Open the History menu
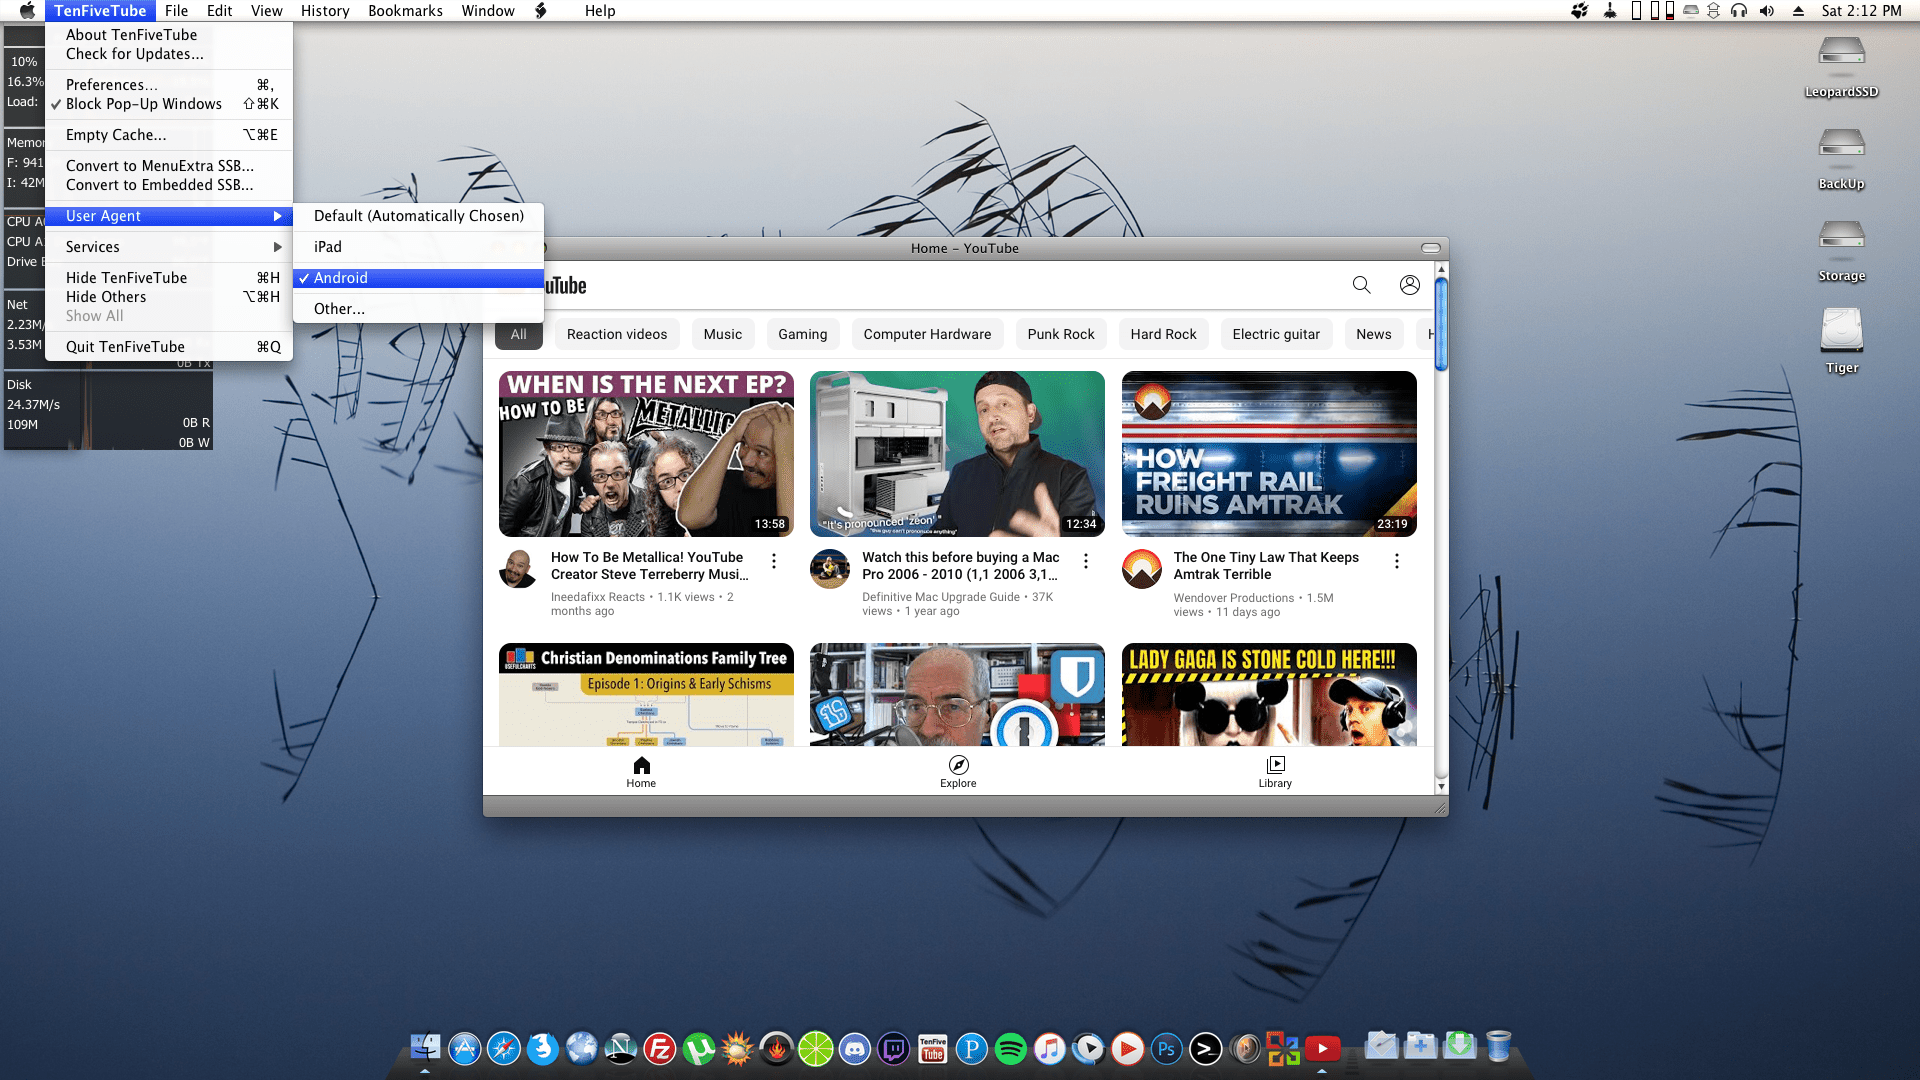Screen dimensions: 1920x1080 tap(325, 11)
